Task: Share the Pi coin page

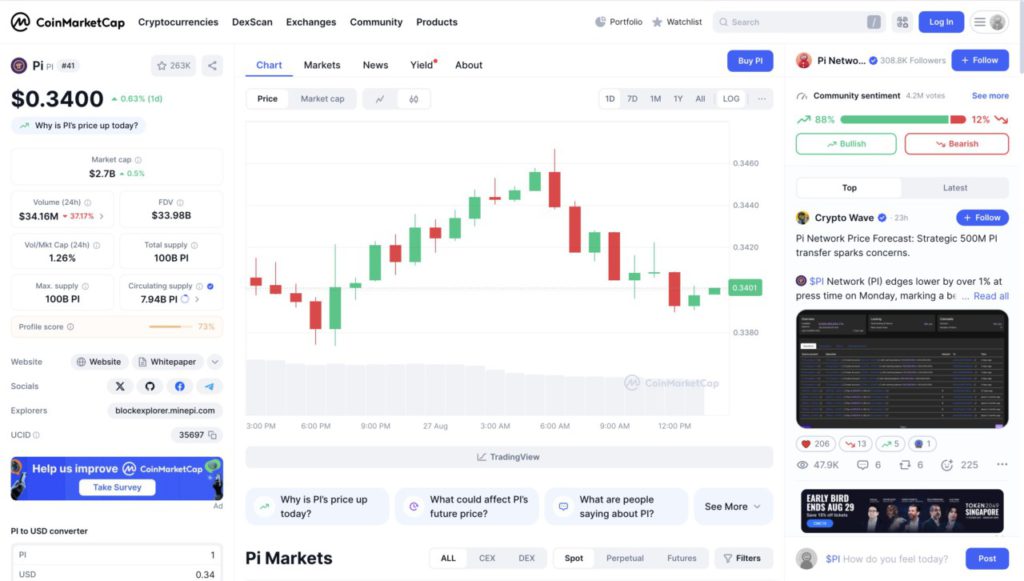Action: [212, 66]
